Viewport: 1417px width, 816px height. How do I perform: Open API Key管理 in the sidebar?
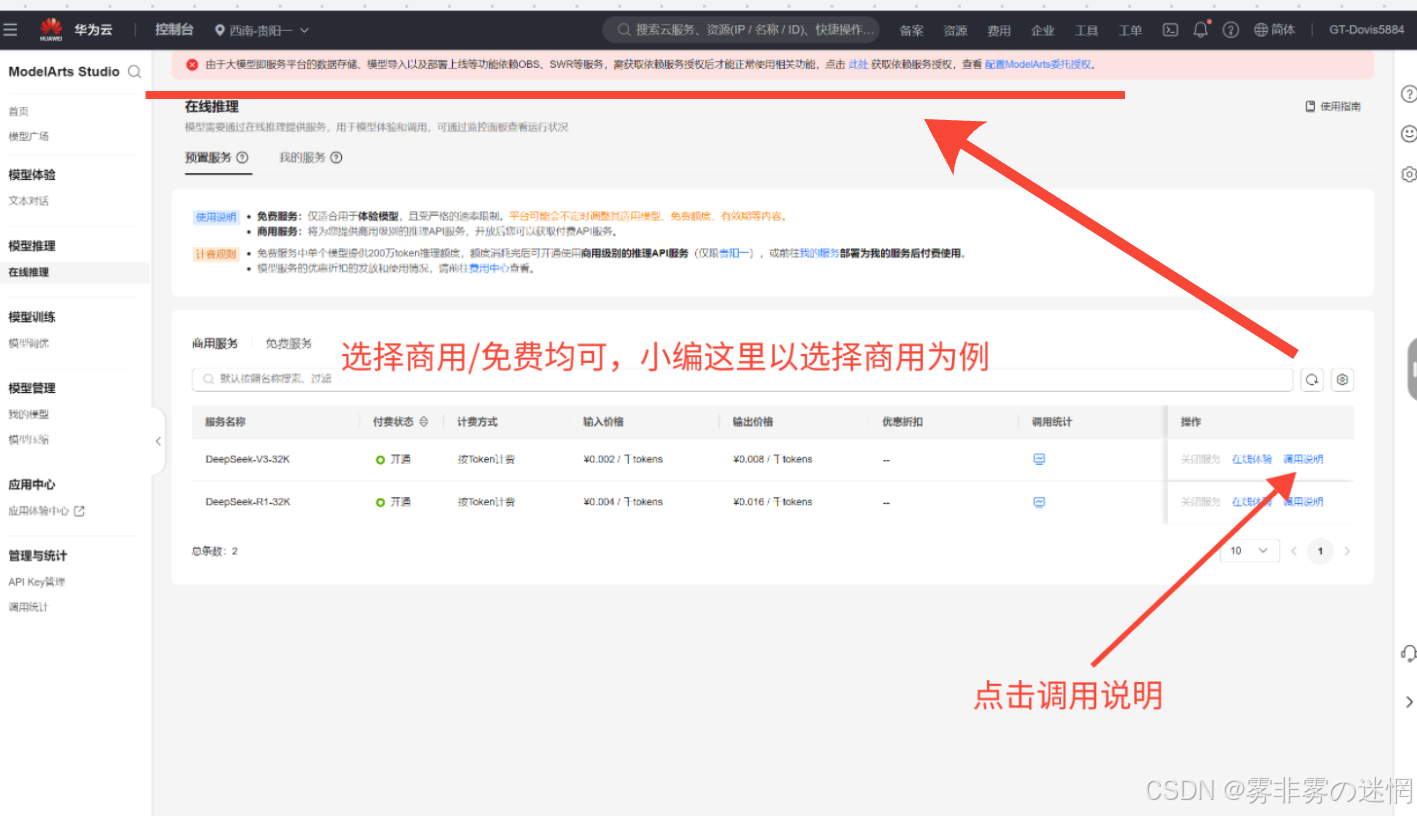[37, 582]
